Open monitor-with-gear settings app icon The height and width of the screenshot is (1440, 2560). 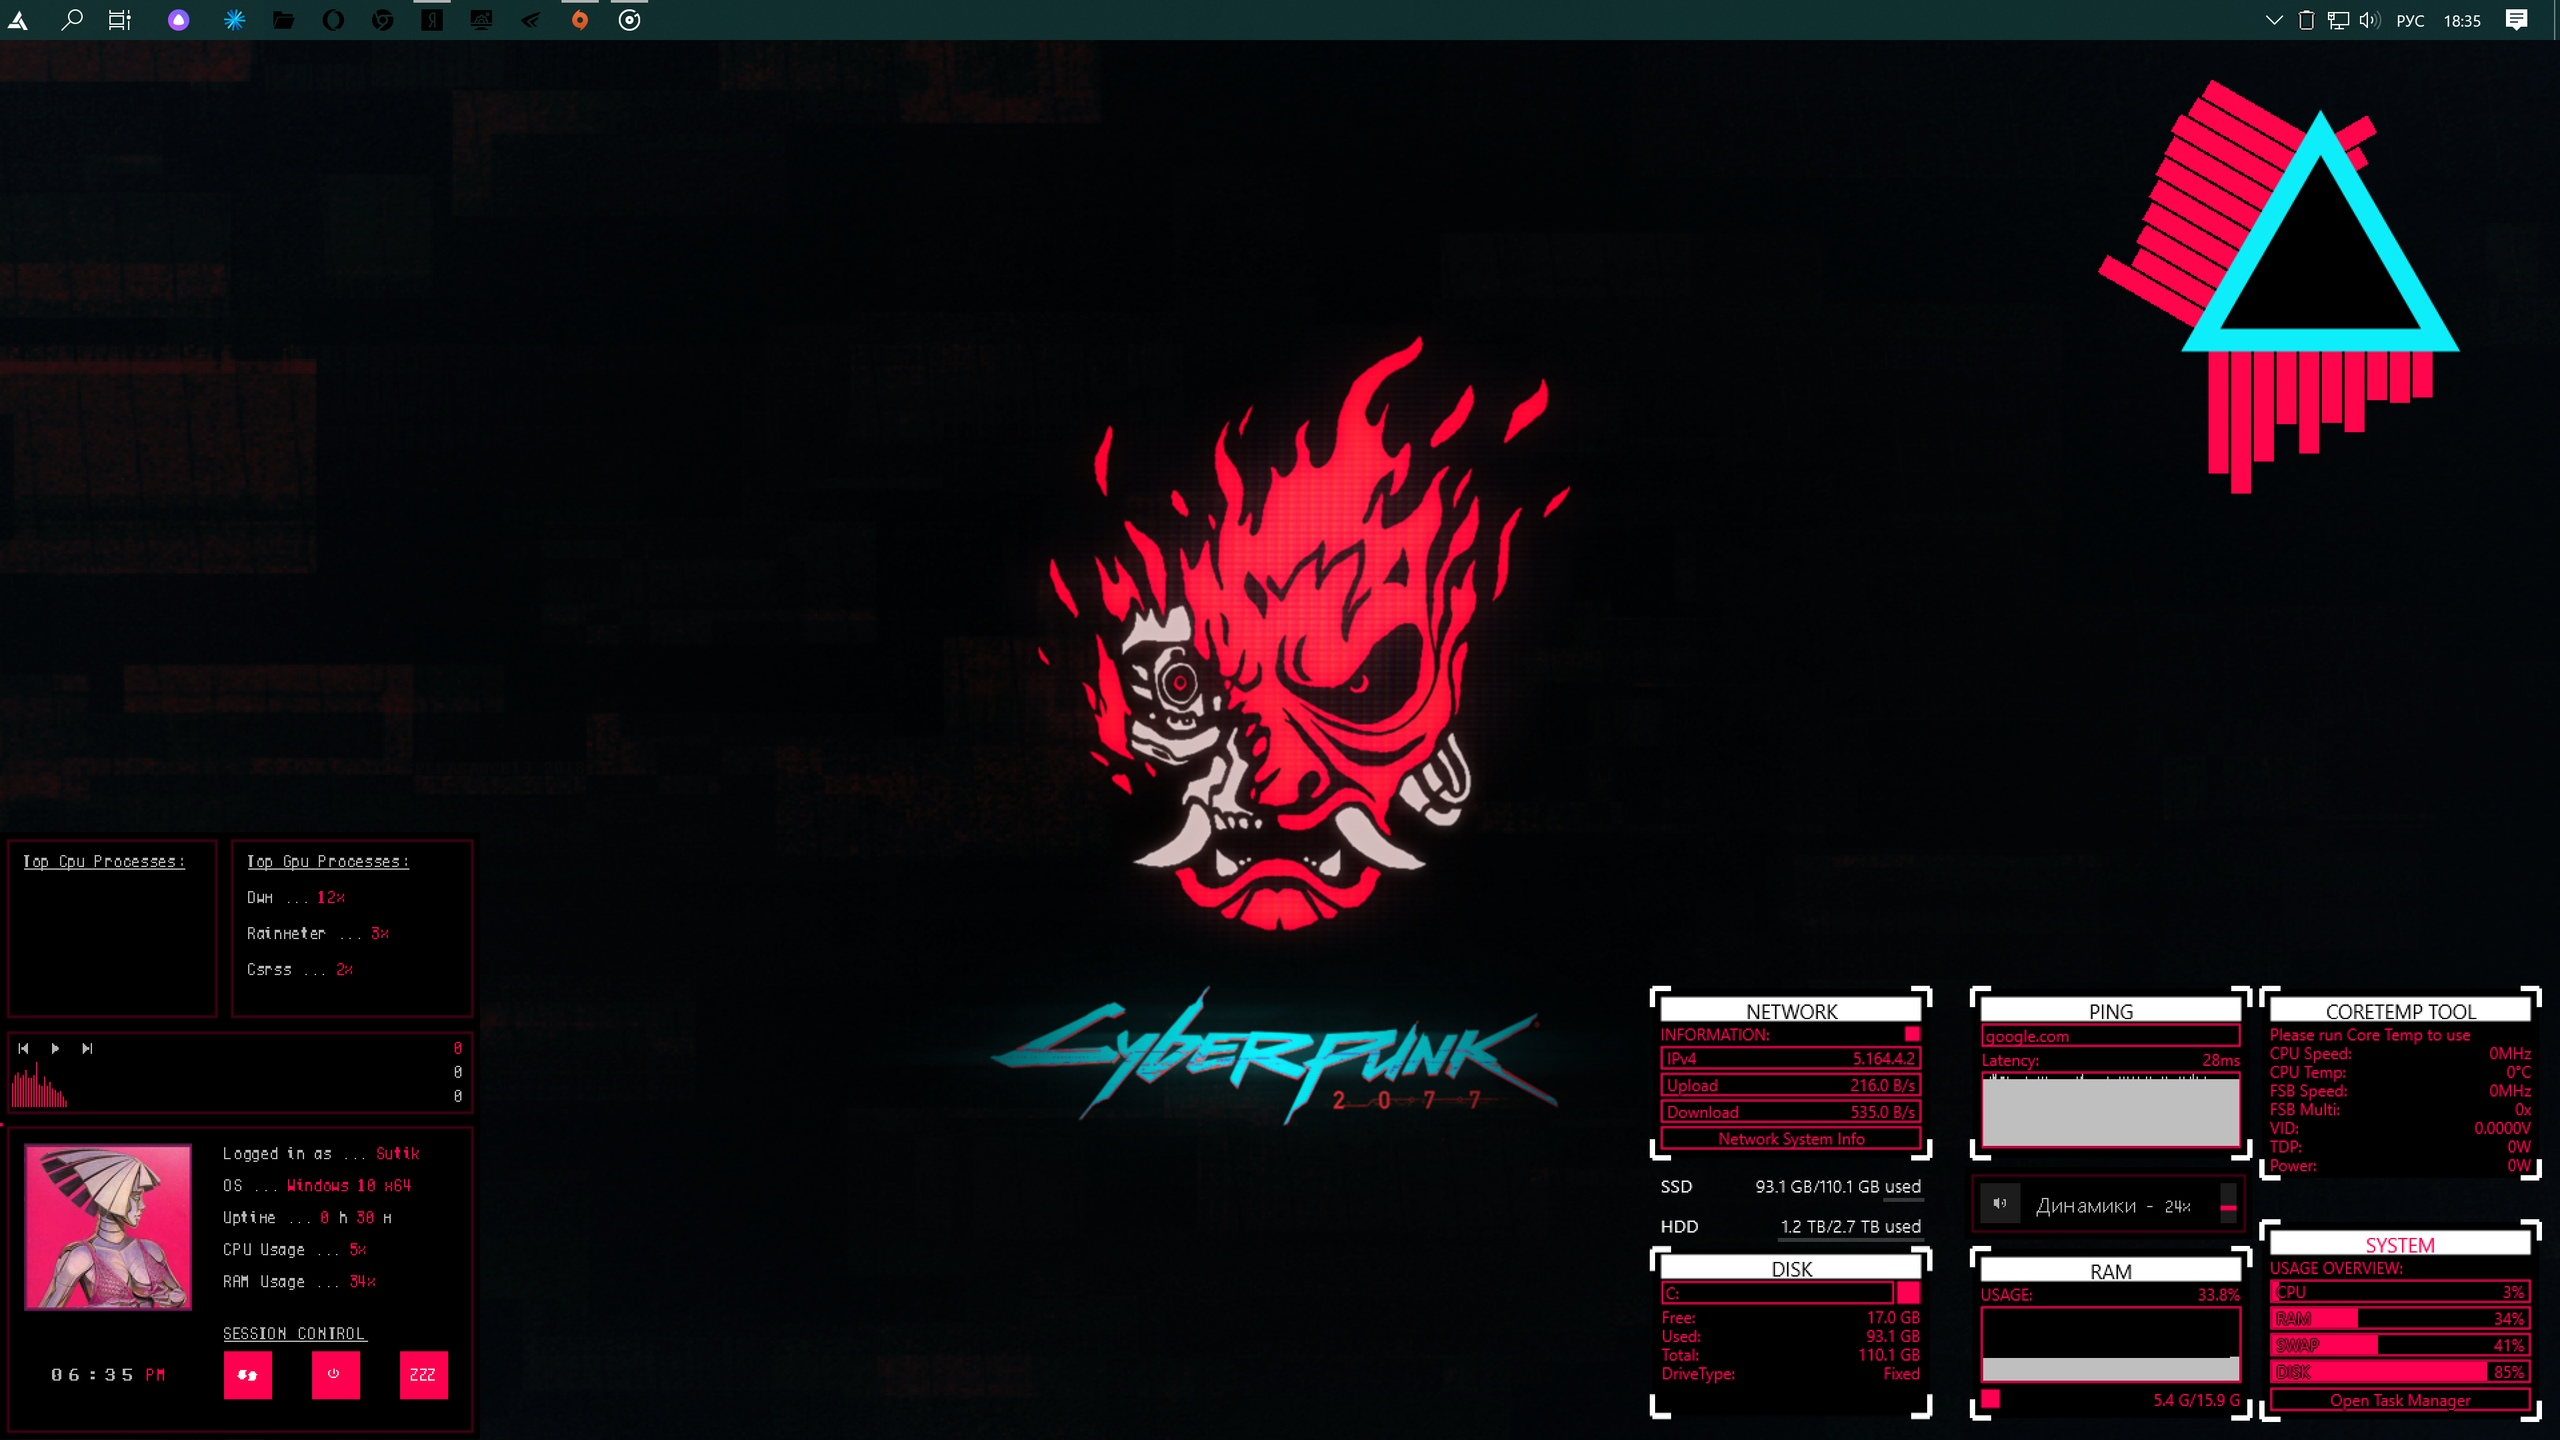point(481,20)
